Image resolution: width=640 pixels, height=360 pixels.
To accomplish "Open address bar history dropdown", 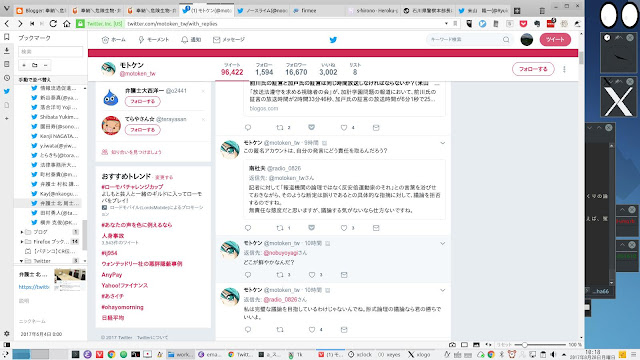I will [x=446, y=24].
